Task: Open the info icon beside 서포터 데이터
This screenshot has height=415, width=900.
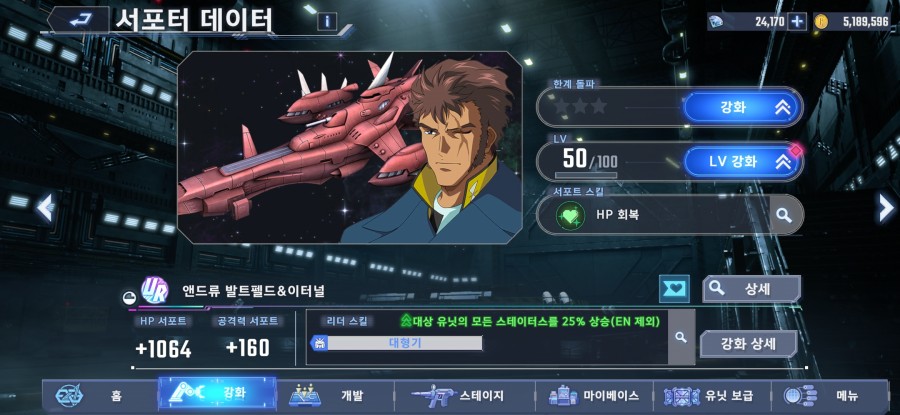Action: (327, 22)
